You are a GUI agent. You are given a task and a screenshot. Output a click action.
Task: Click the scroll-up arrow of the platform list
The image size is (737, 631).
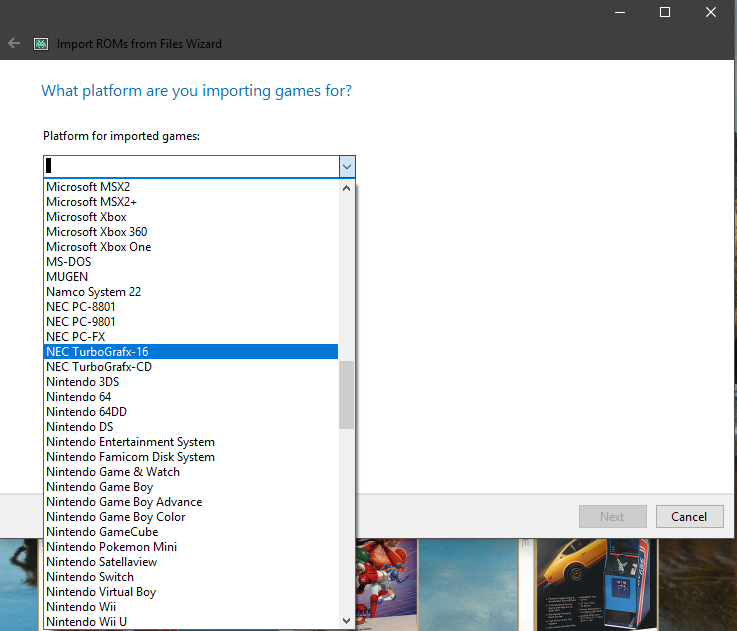346,188
